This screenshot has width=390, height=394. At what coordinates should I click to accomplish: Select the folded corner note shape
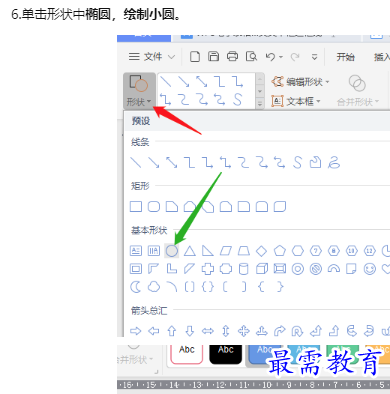(352, 269)
